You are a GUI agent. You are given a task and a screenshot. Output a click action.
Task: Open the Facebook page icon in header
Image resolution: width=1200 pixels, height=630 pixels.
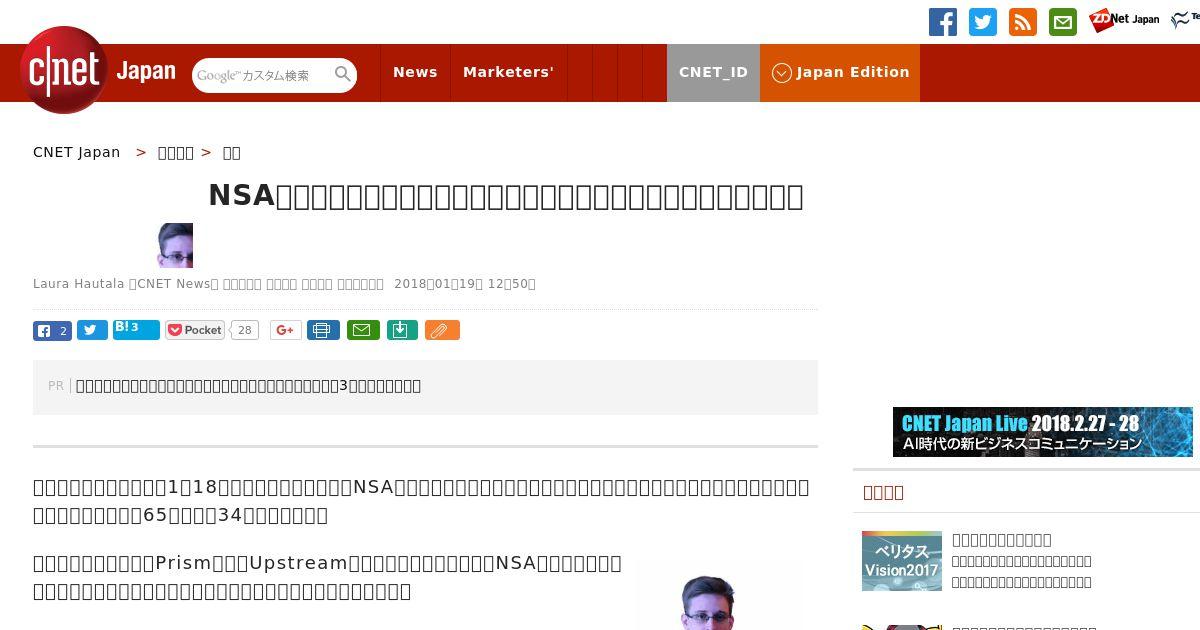point(943,22)
